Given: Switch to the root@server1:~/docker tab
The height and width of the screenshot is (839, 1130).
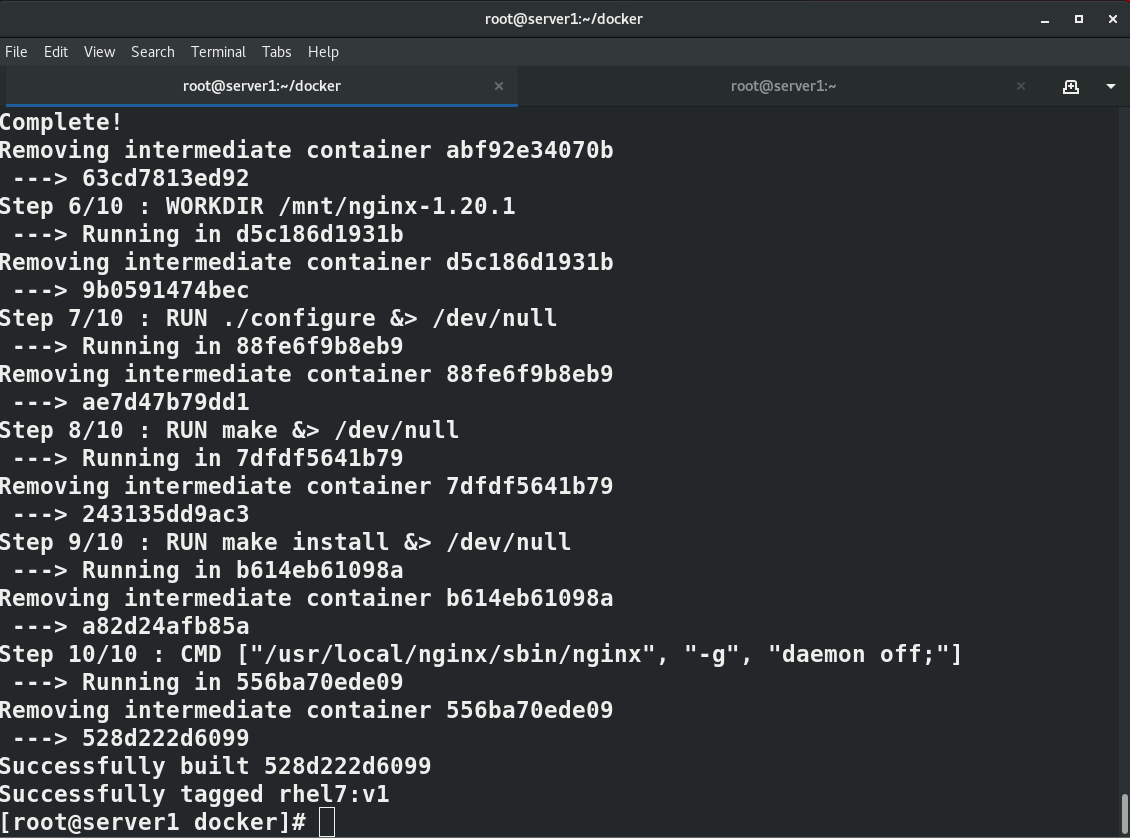Looking at the screenshot, I should pos(262,86).
